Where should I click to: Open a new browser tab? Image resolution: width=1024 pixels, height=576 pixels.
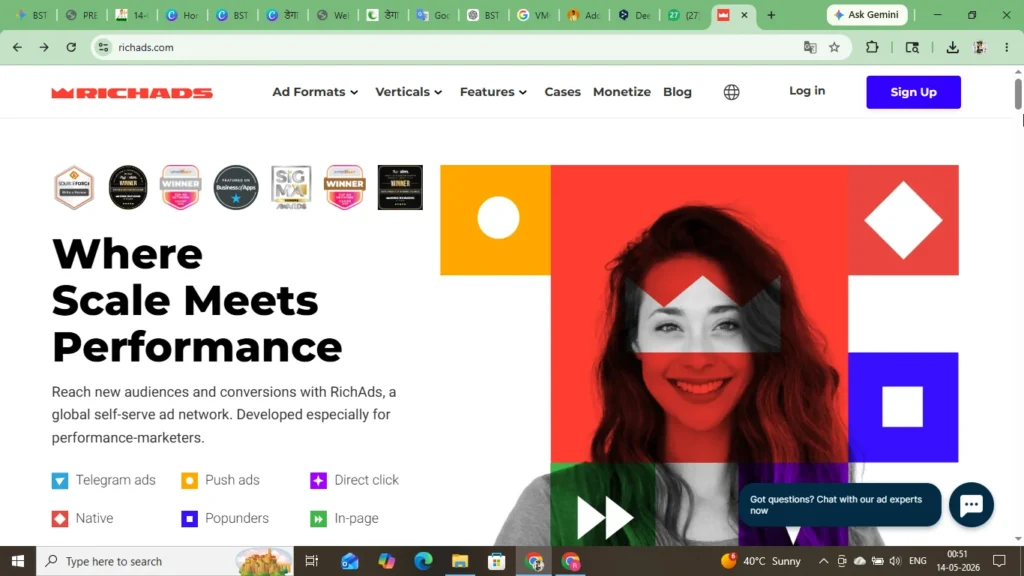click(771, 15)
